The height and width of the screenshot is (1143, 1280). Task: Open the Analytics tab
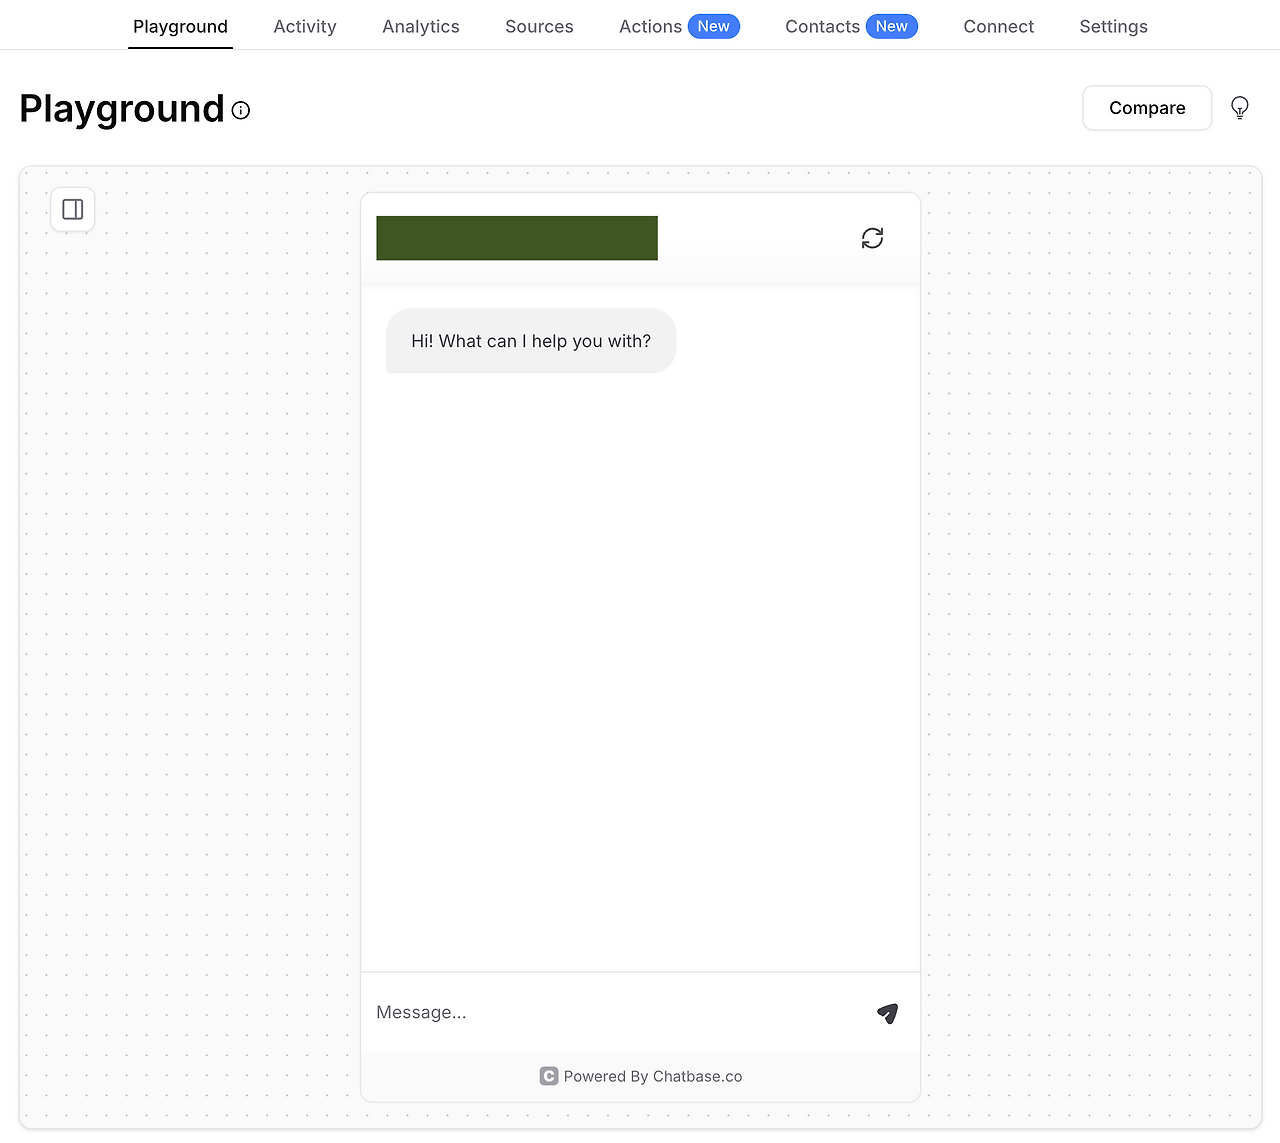tap(421, 26)
